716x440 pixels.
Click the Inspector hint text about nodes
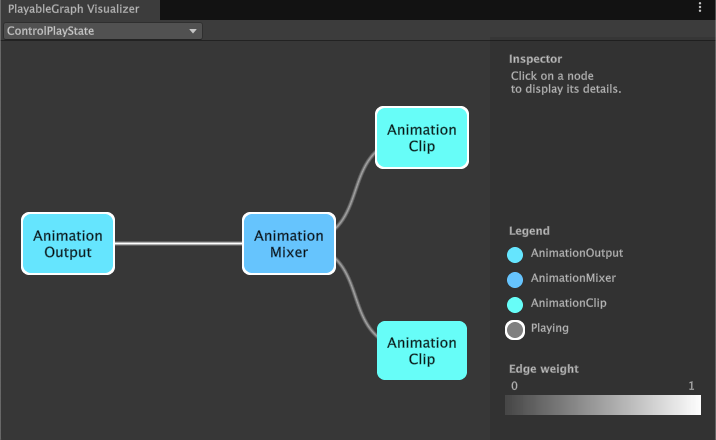(x=566, y=82)
